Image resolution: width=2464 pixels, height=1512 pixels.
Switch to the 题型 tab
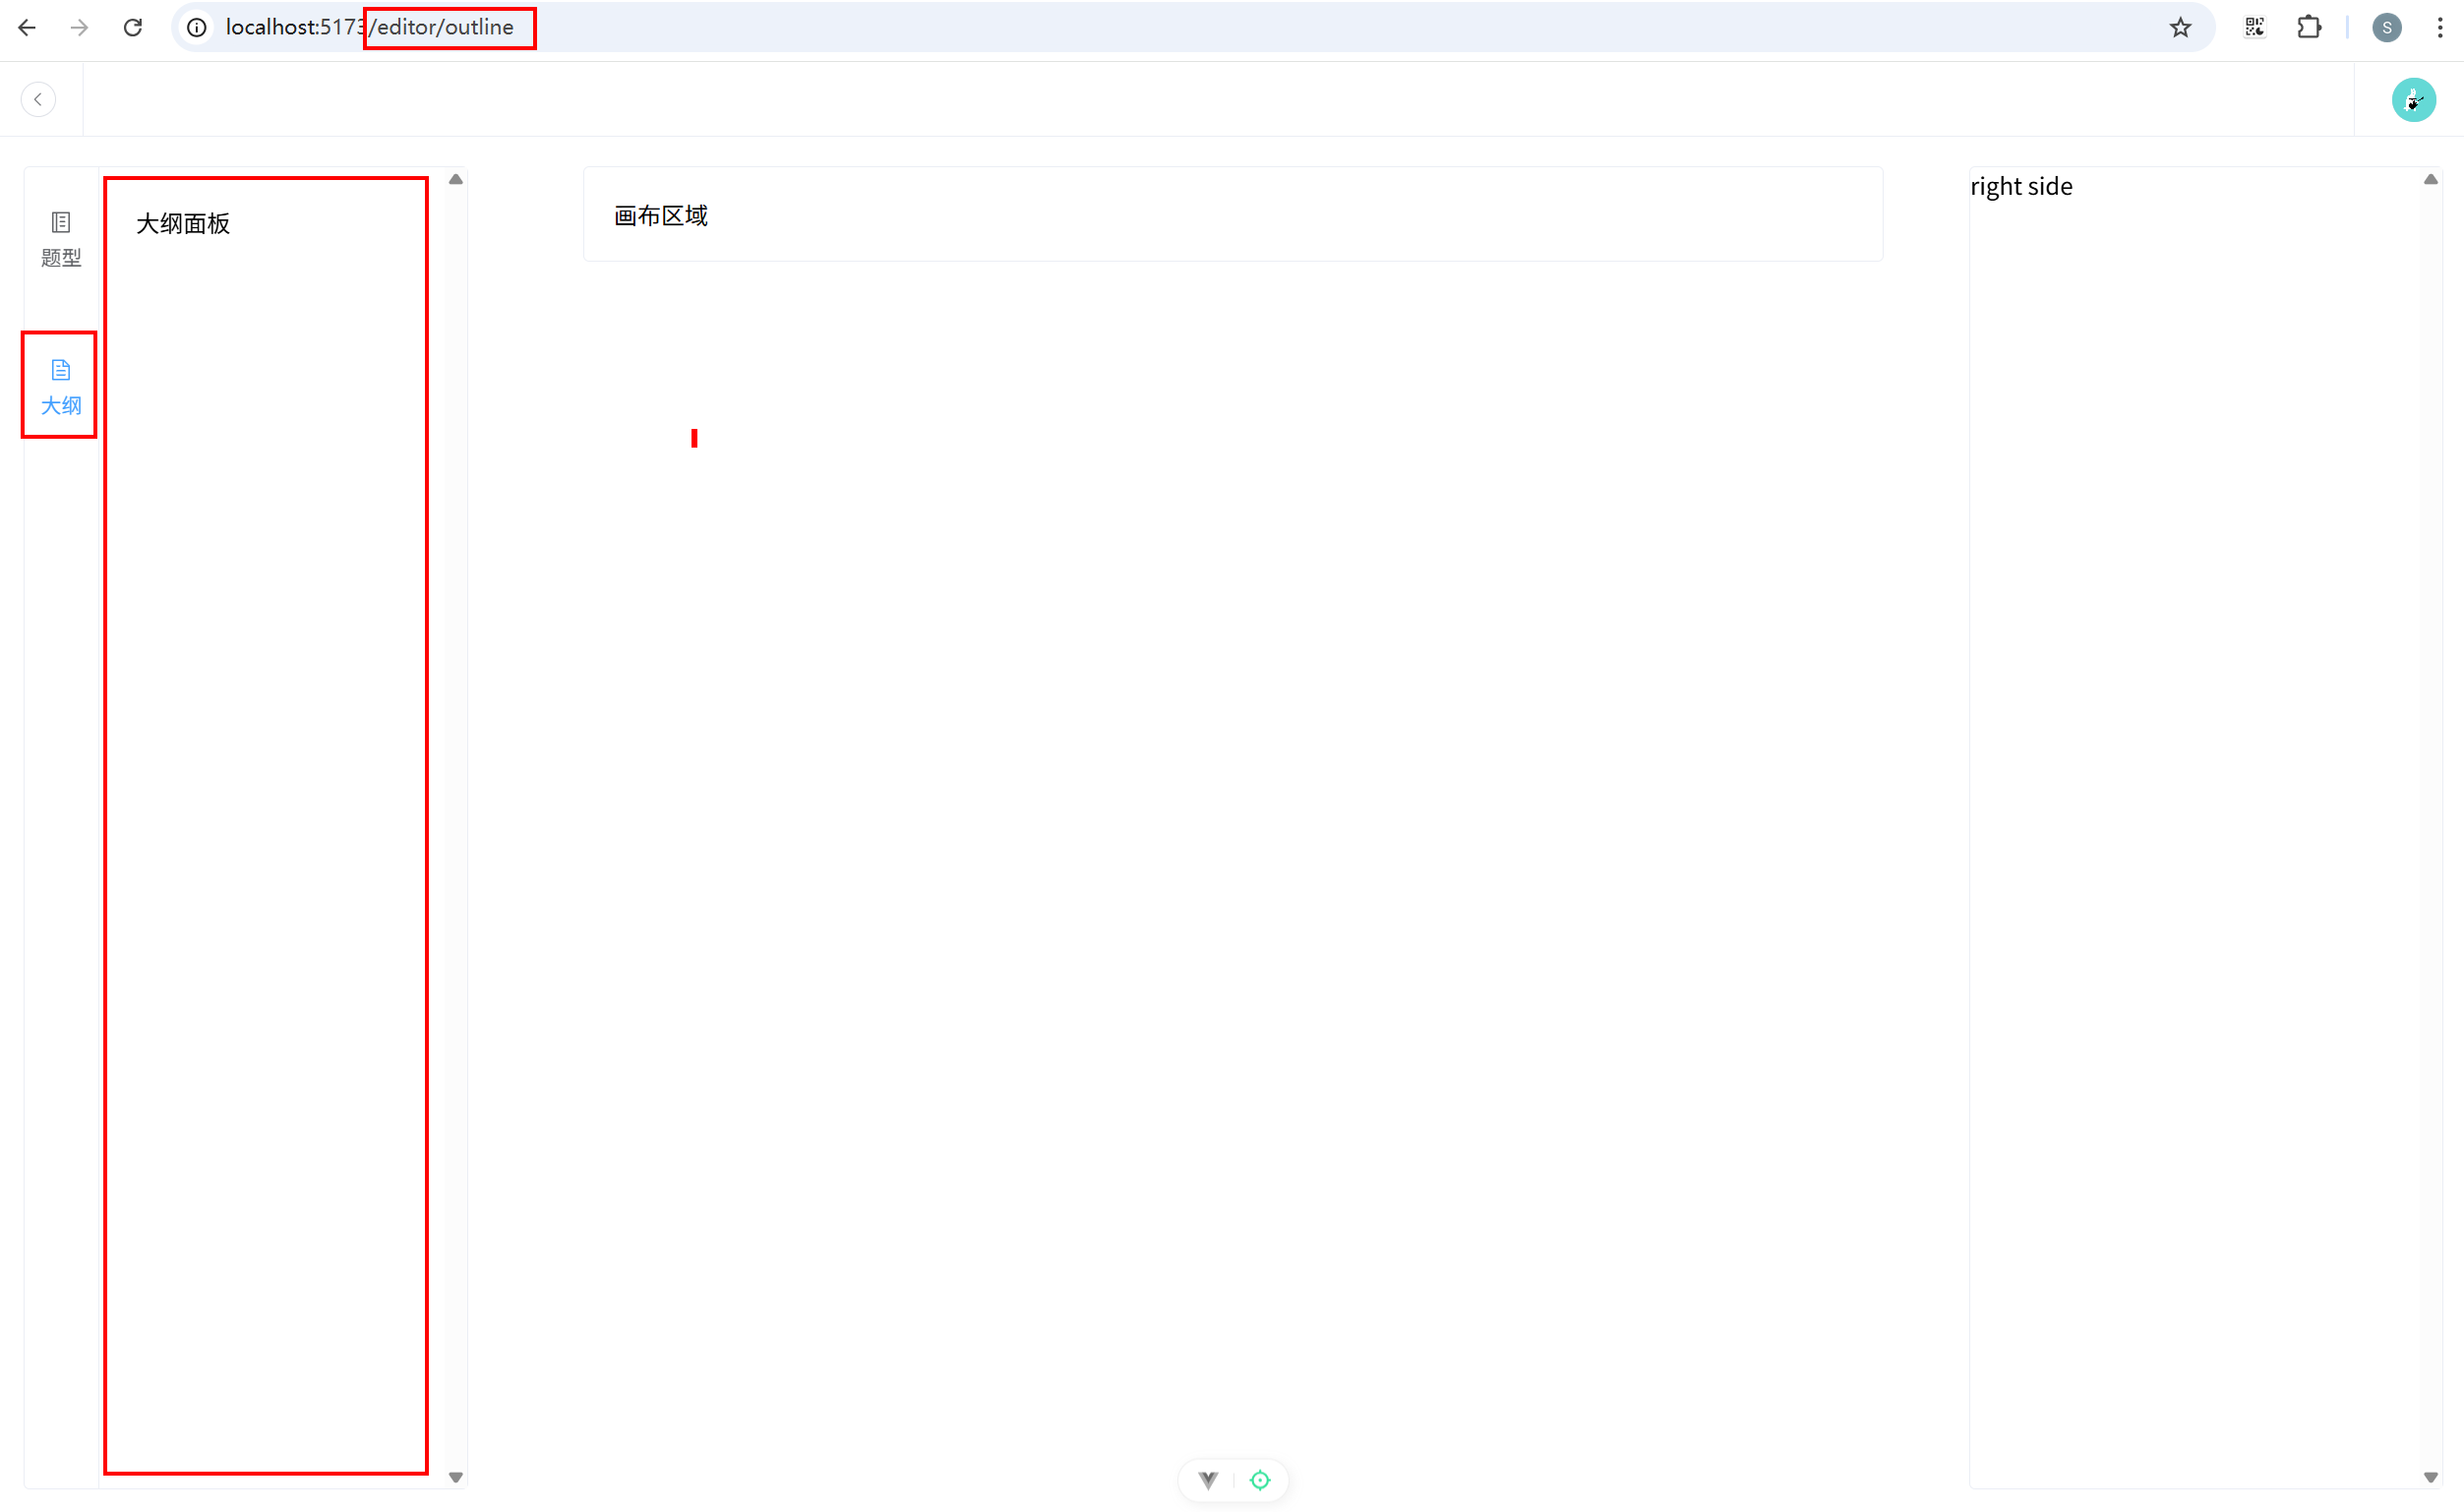(x=61, y=239)
